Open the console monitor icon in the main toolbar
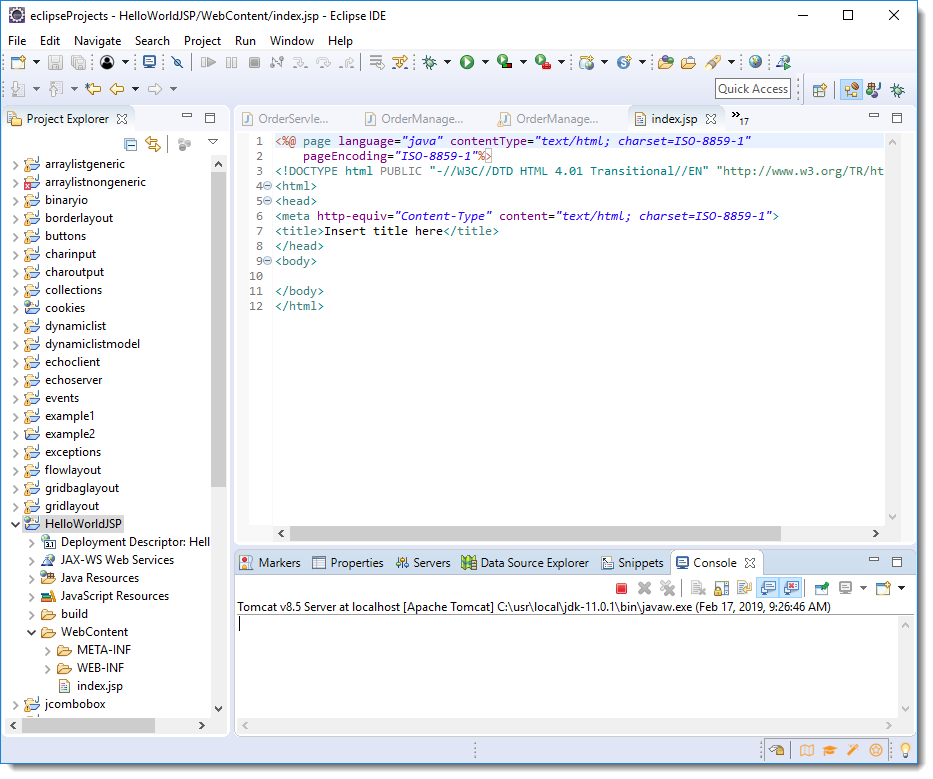Image resolution: width=933 pixels, height=779 pixels. tap(150, 62)
